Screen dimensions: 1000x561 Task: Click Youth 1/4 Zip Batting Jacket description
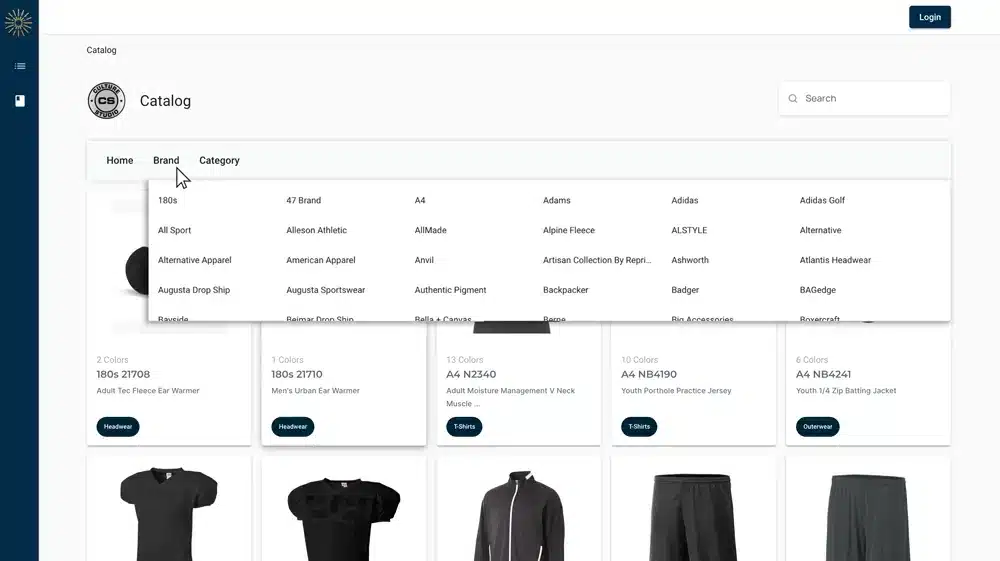(x=846, y=391)
